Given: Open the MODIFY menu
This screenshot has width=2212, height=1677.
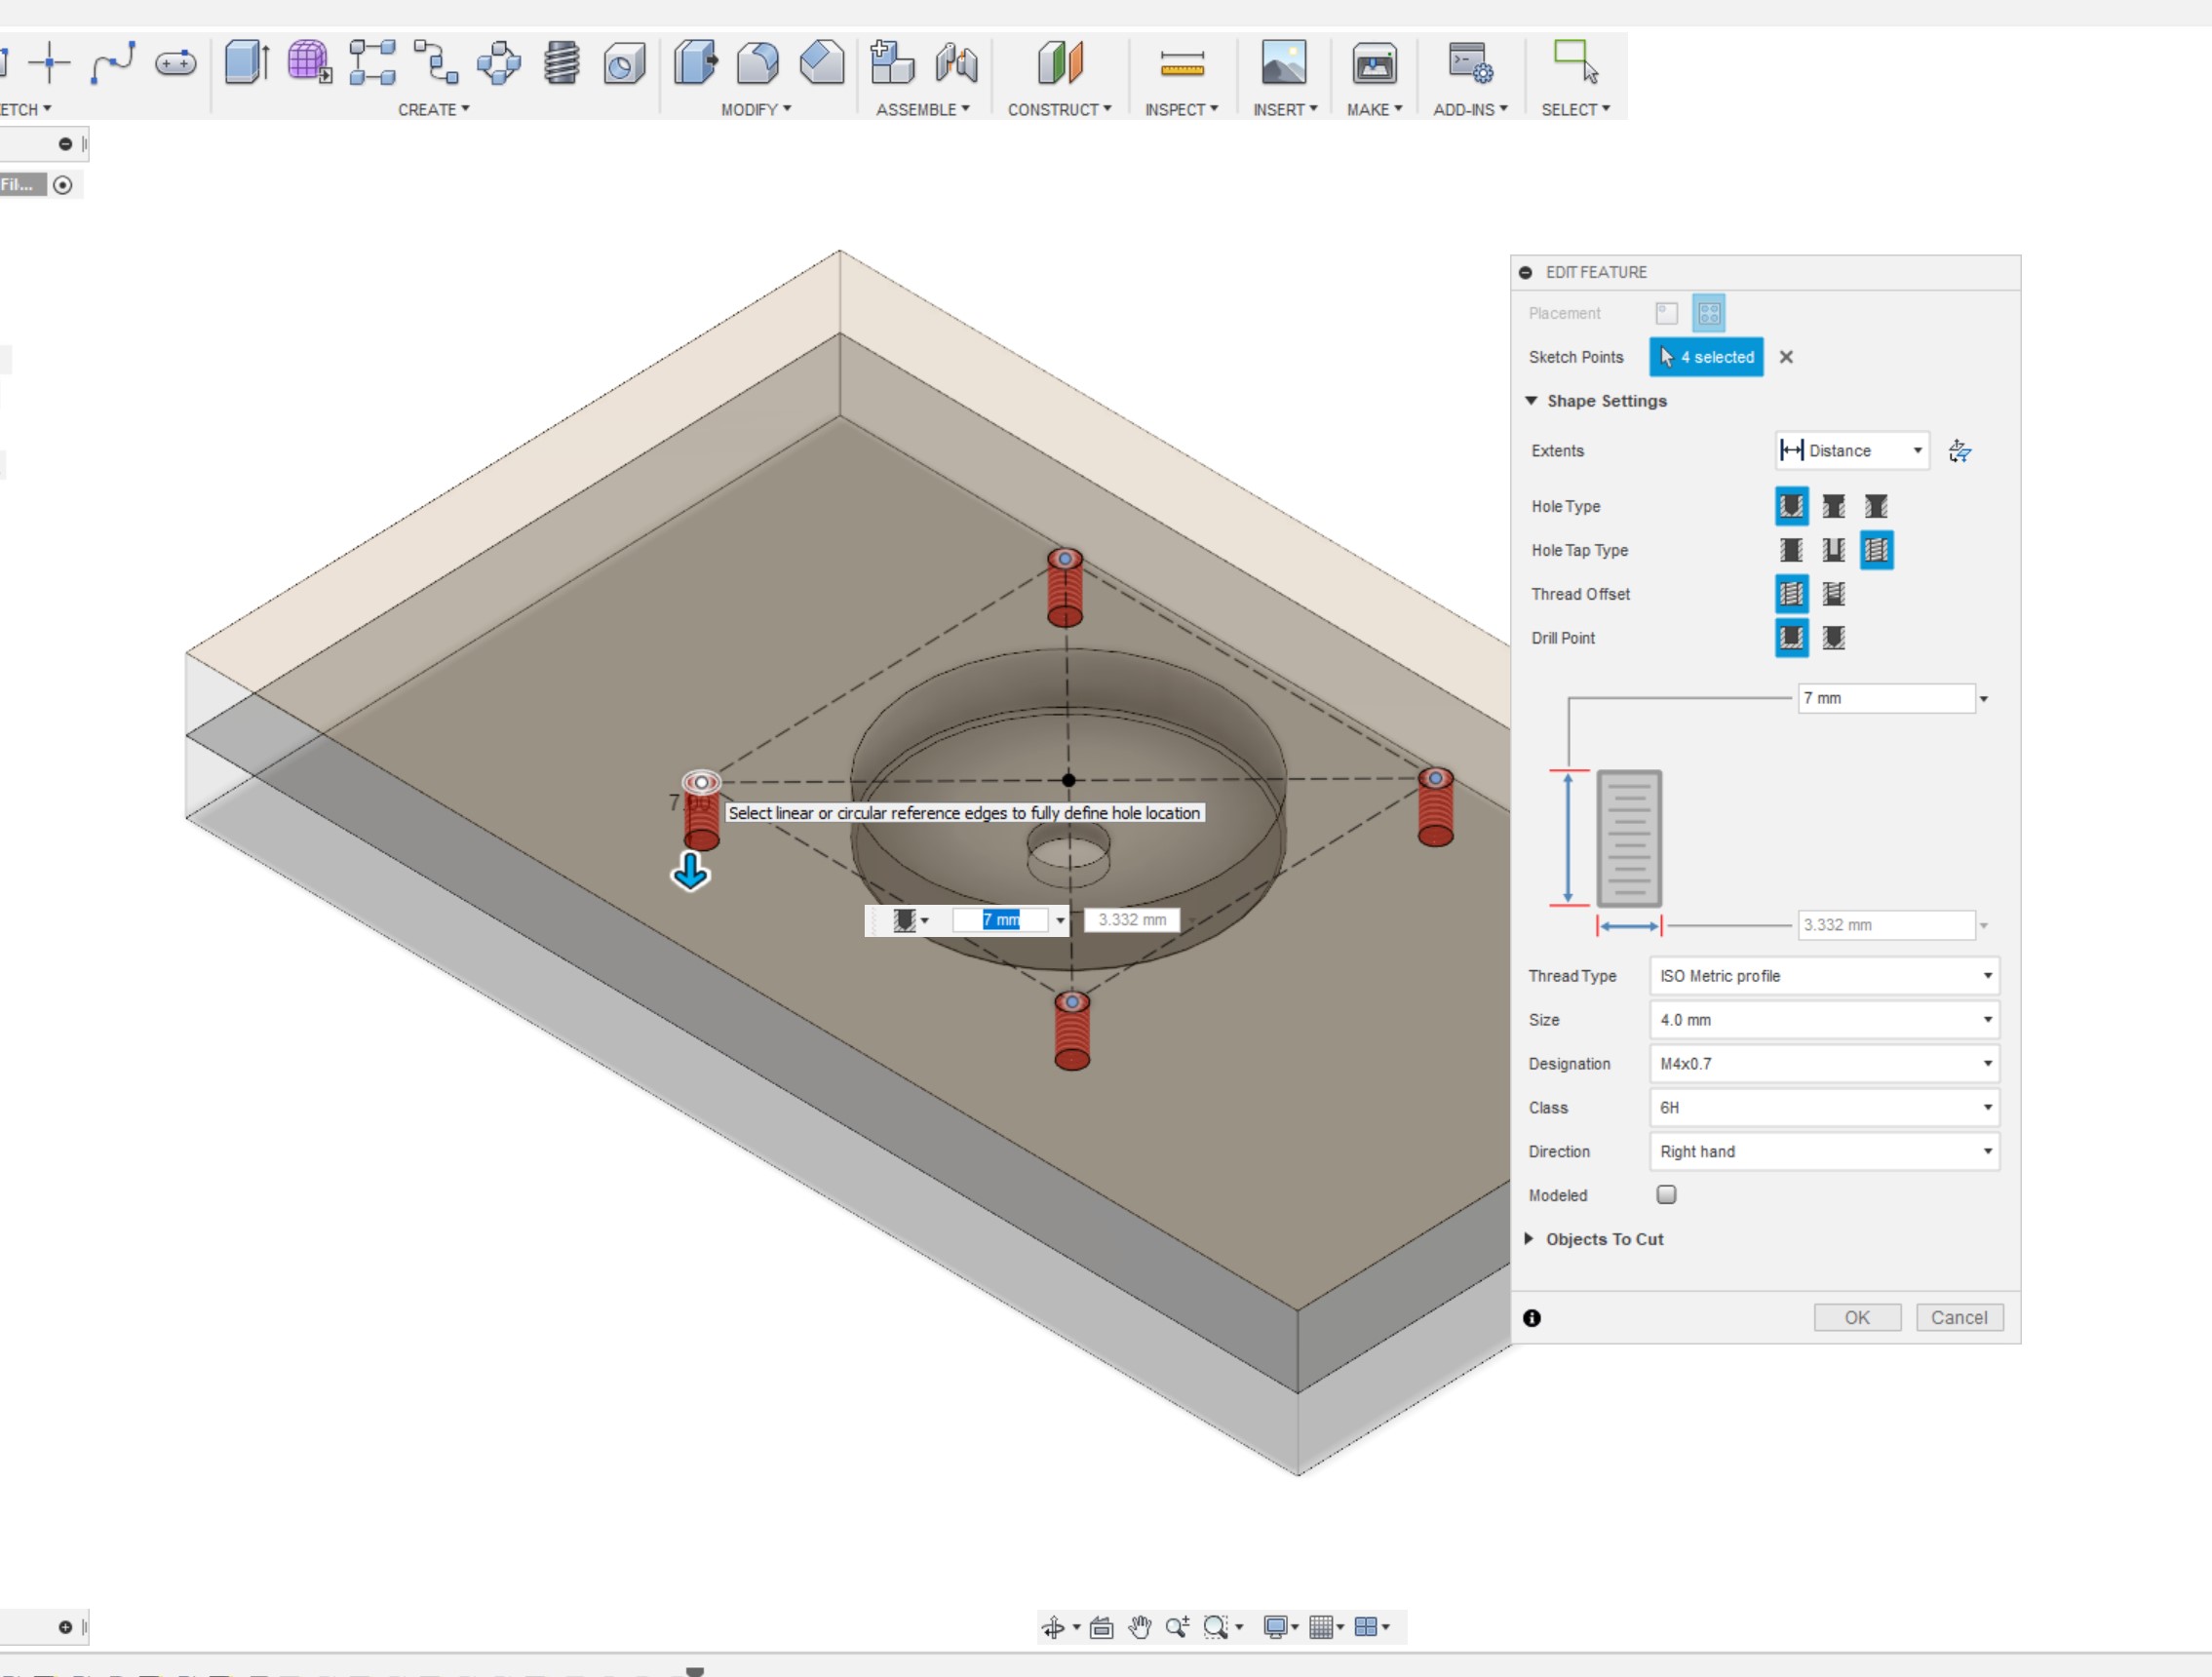Looking at the screenshot, I should point(755,109).
